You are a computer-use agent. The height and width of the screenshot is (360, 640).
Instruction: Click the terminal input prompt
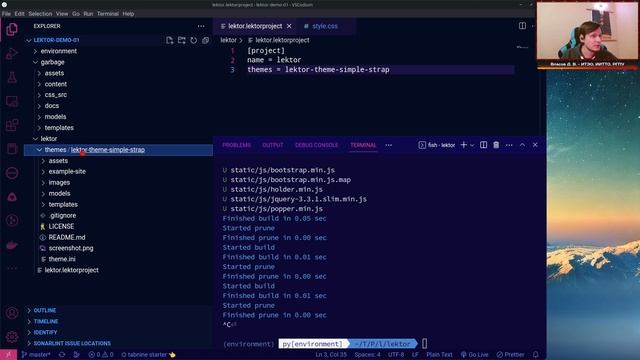tap(424, 344)
